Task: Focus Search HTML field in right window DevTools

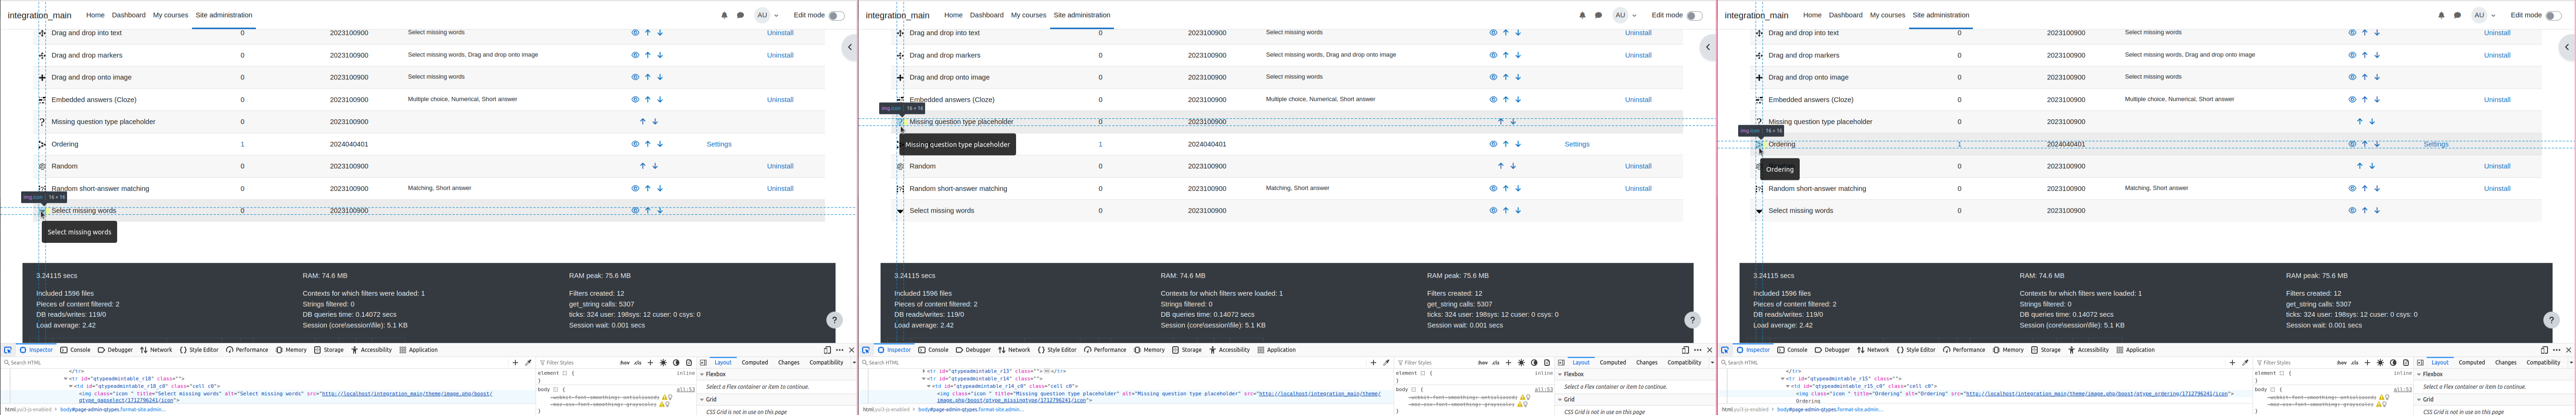Action: [x=1972, y=363]
